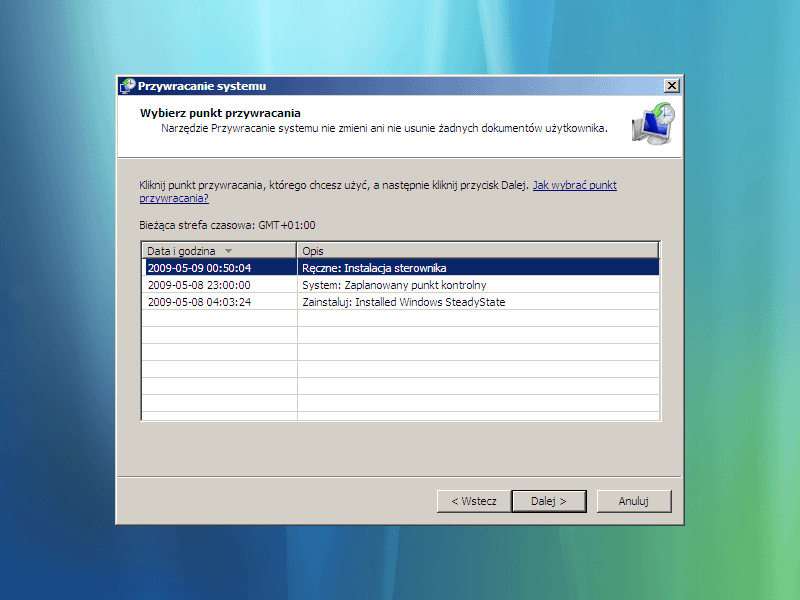Close the Przywracanie systemu dialog
This screenshot has height=600, width=800.
672,86
